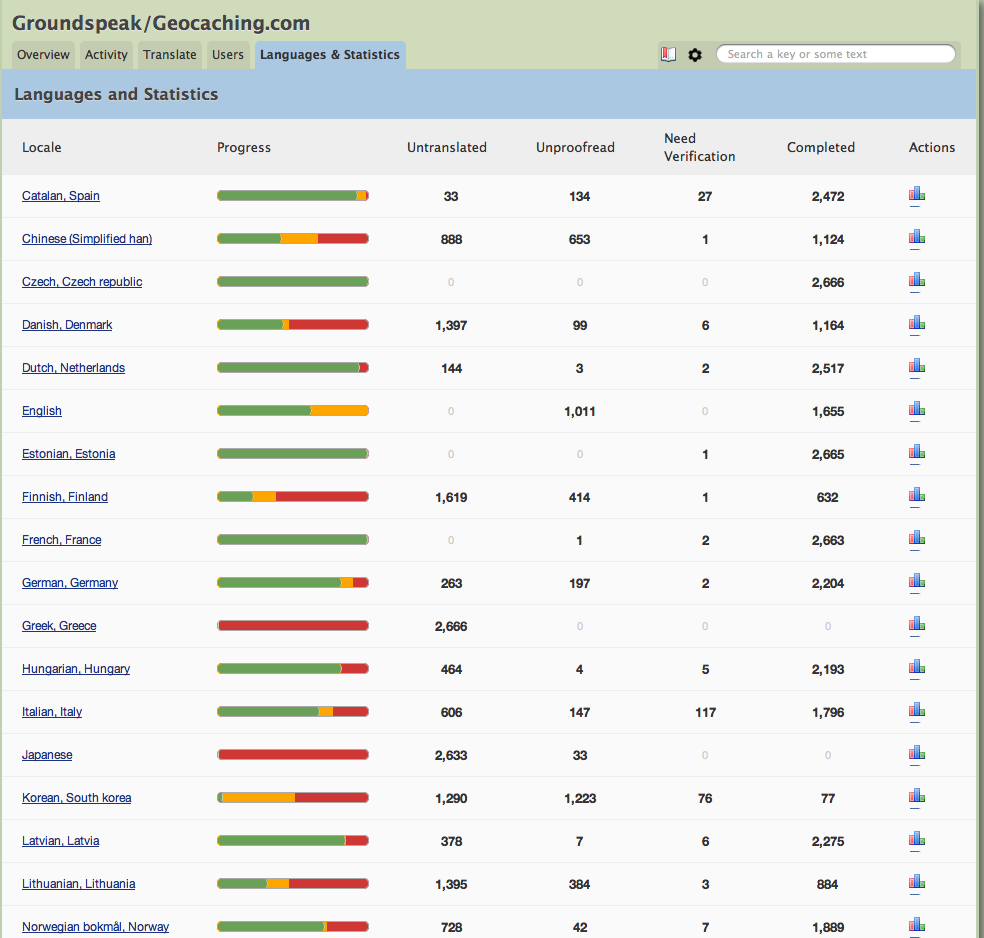Open Norwegian bokmål, Norway locale

tap(95, 927)
